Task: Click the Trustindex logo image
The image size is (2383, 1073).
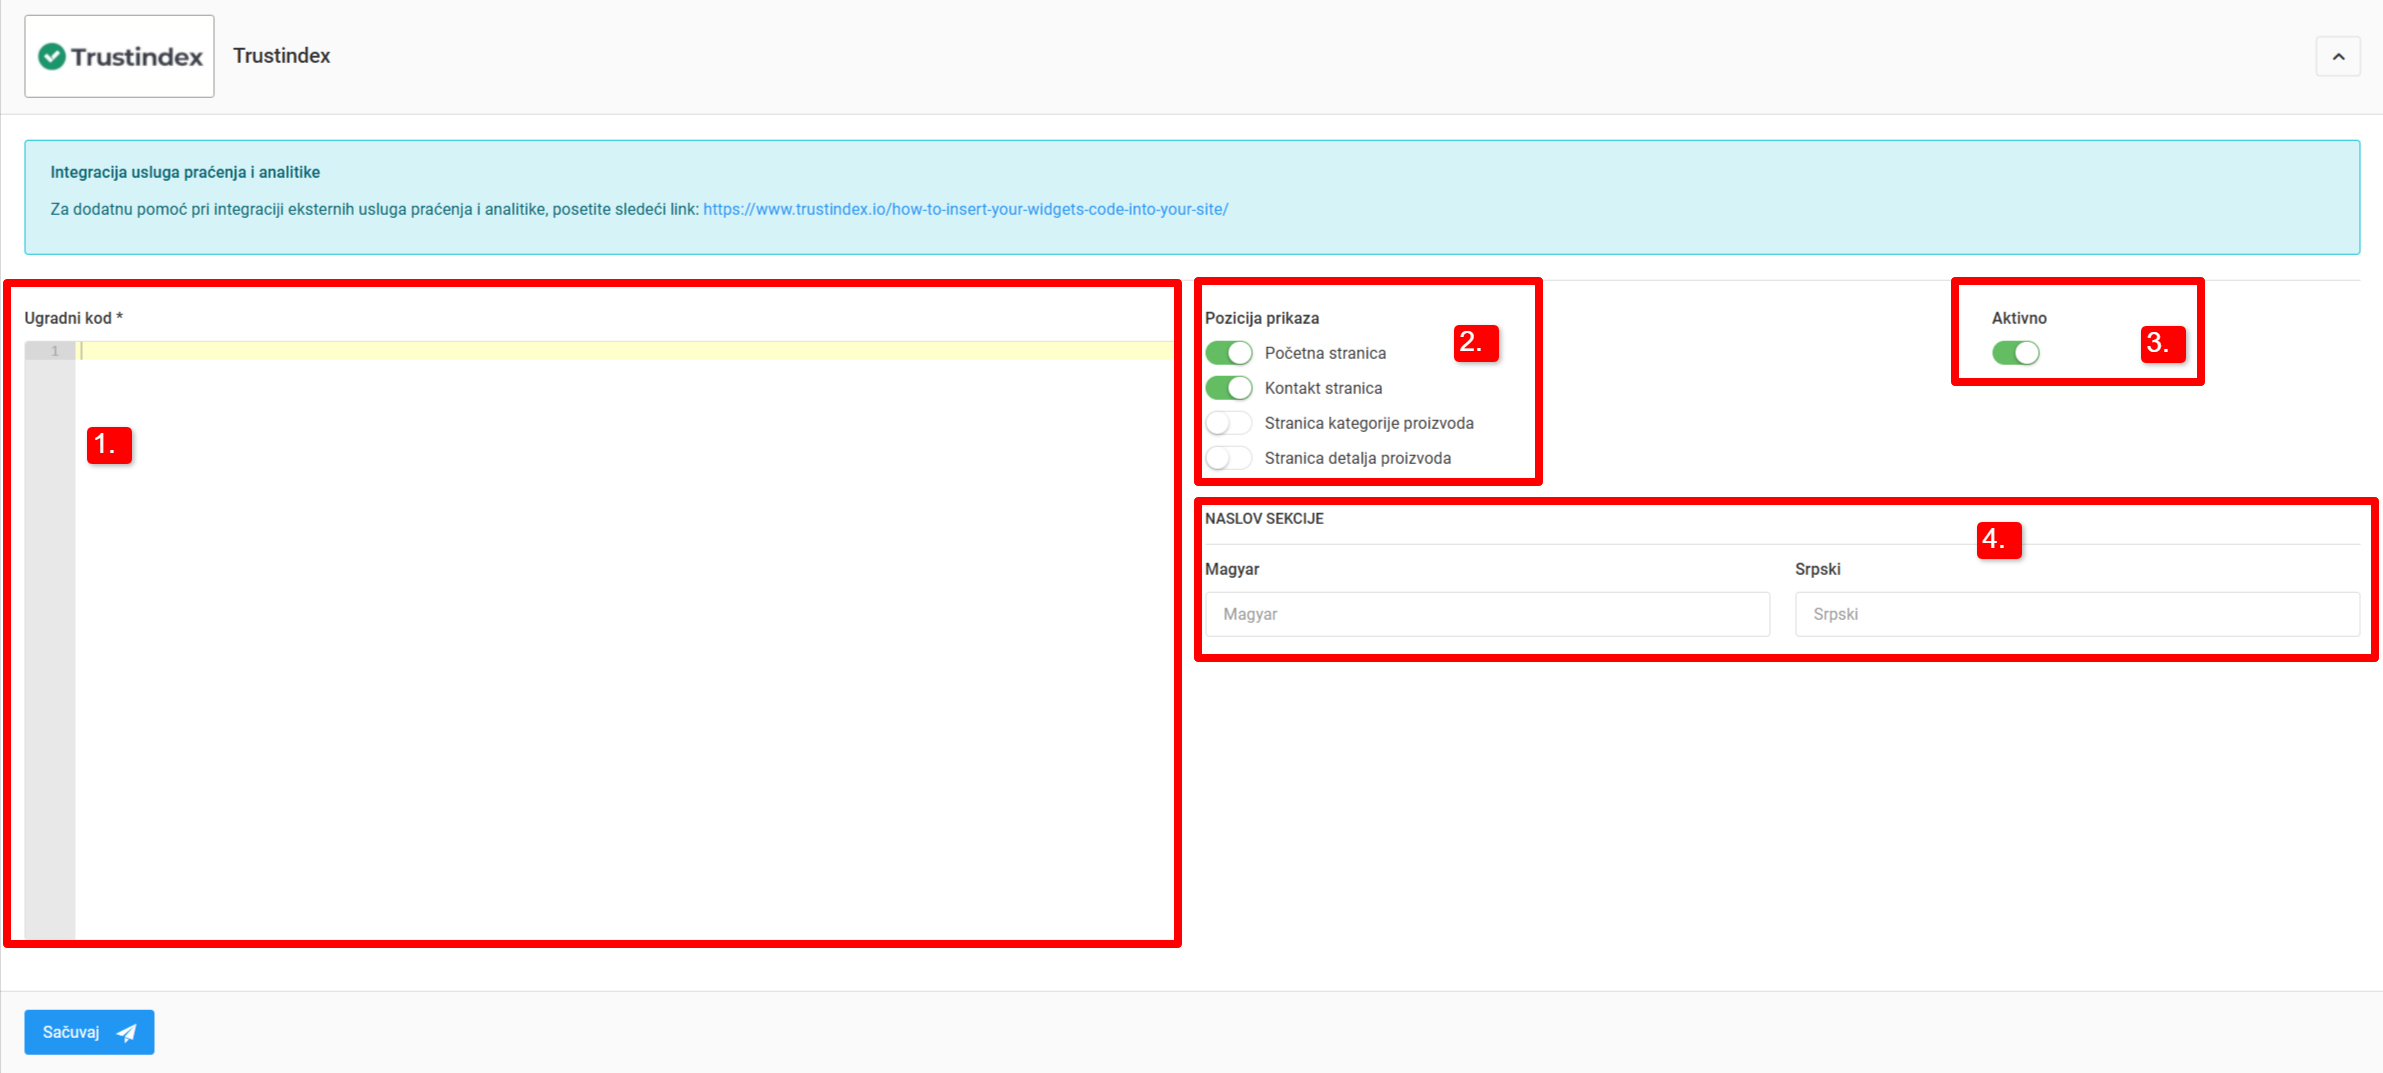Action: [x=119, y=57]
